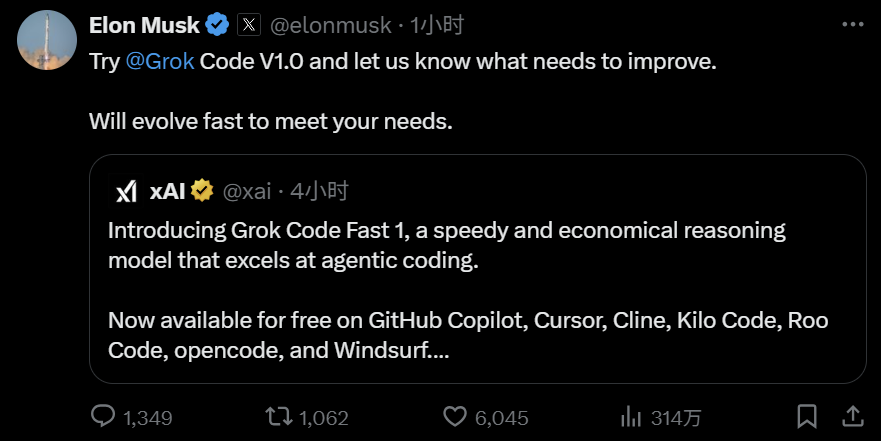Open the Elon Musk display name link
This screenshot has width=881, height=441.
143,25
